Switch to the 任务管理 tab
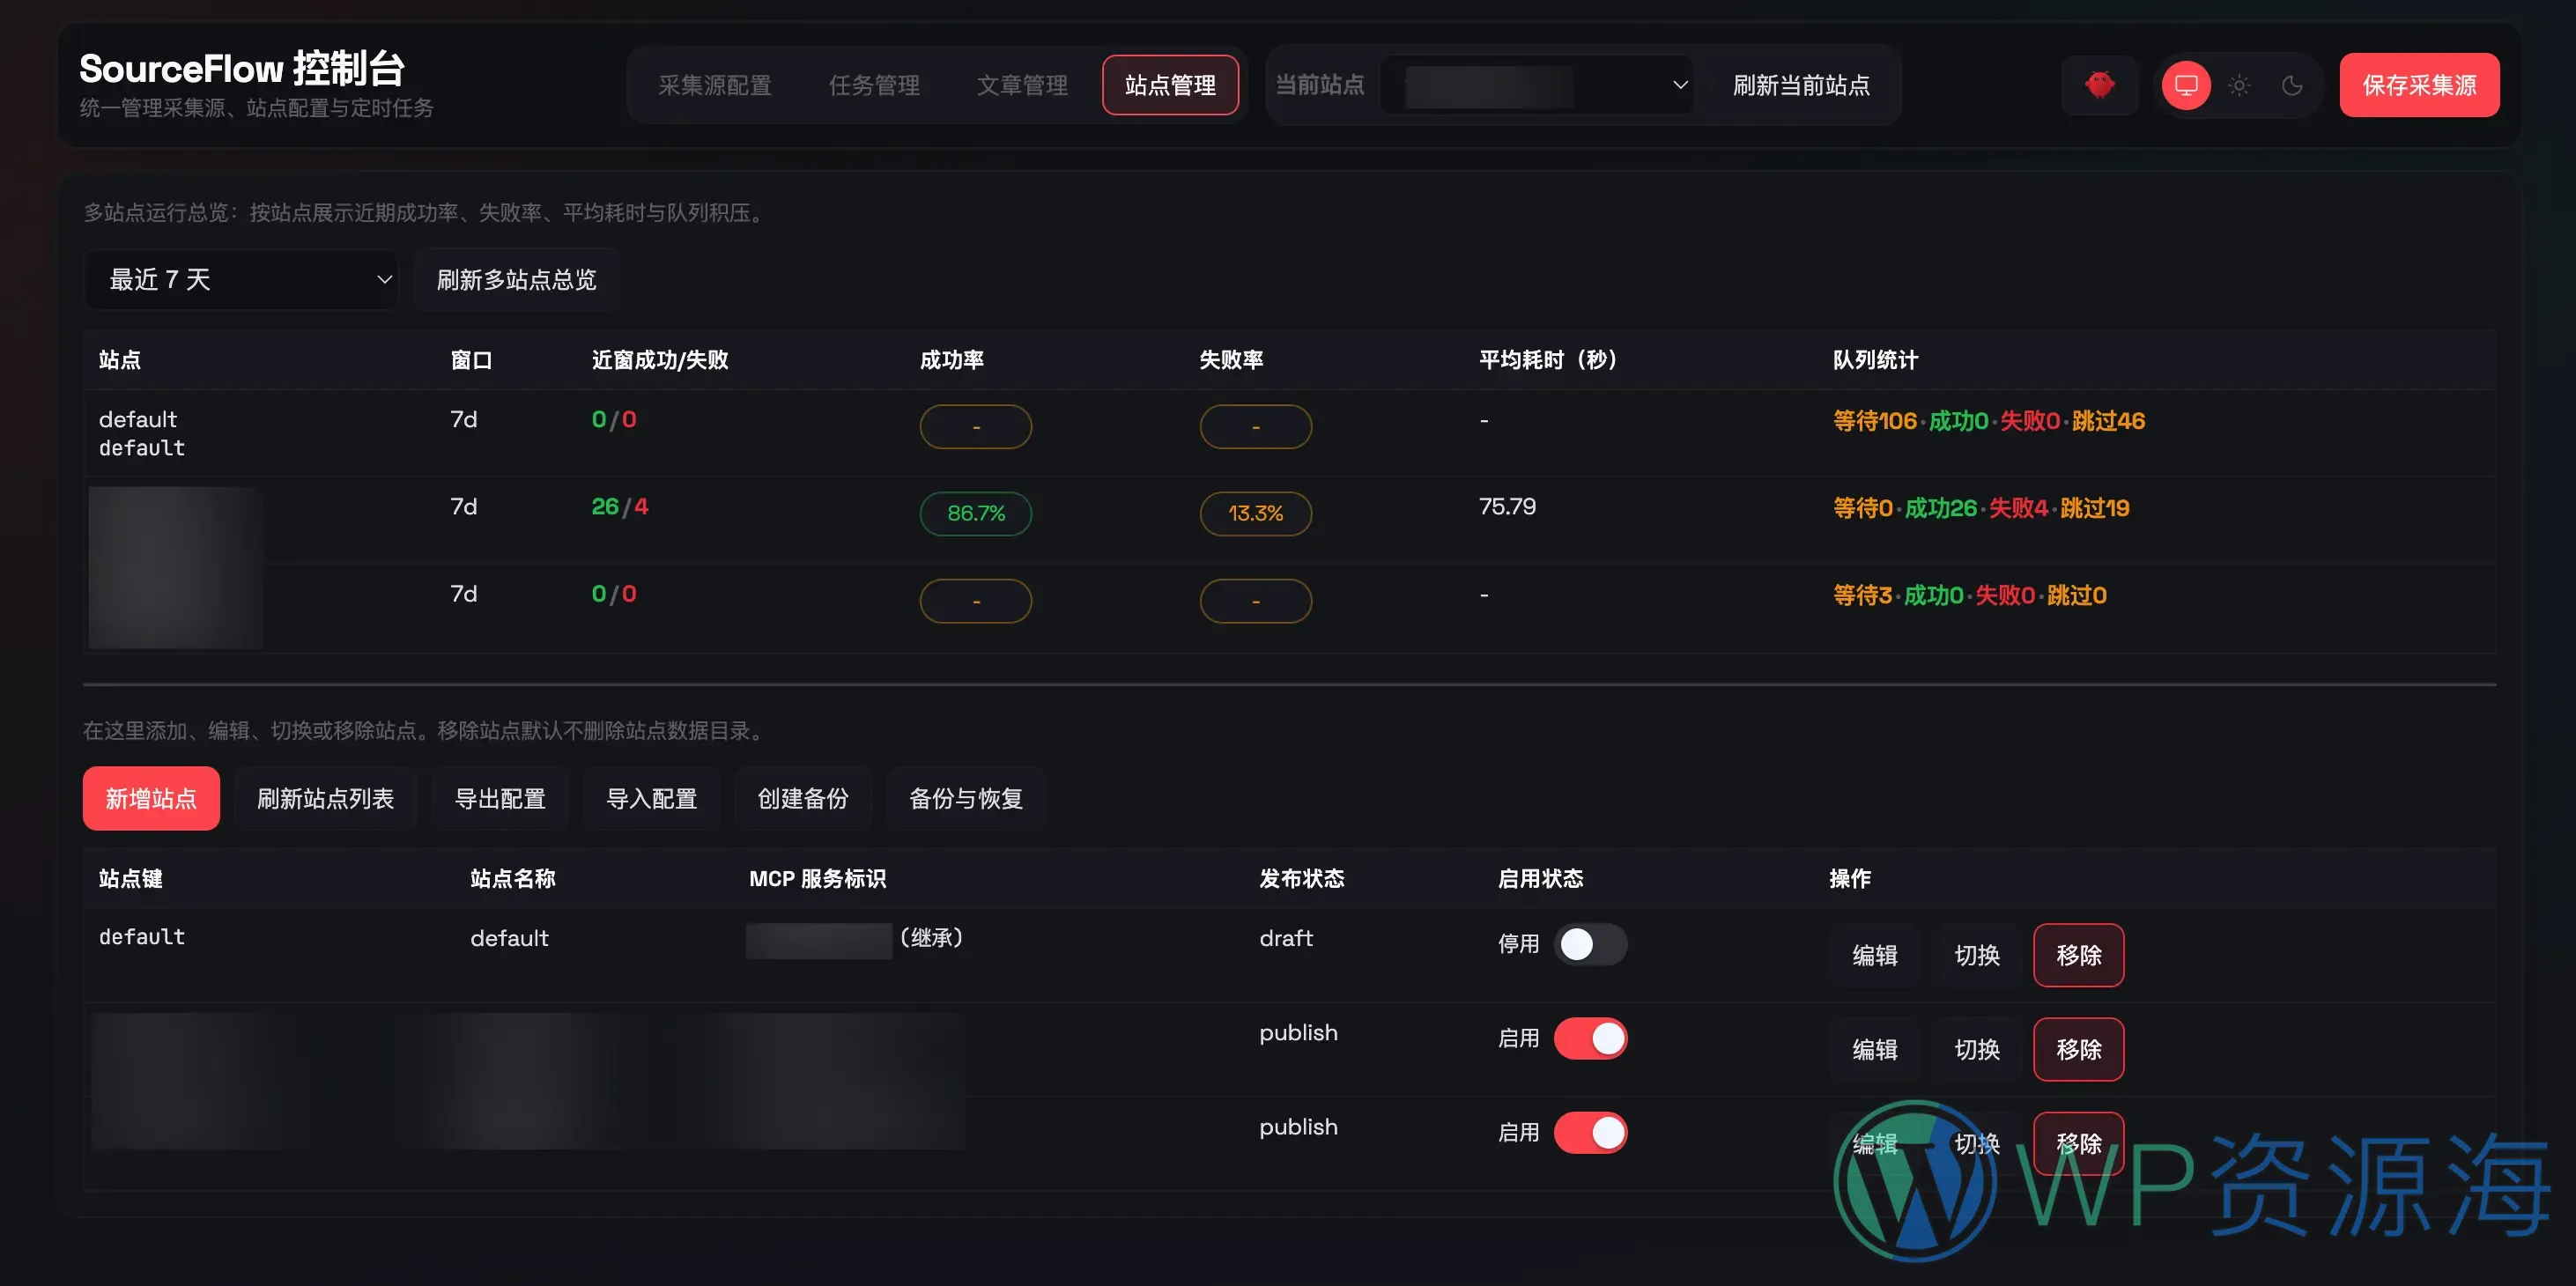 tap(875, 85)
